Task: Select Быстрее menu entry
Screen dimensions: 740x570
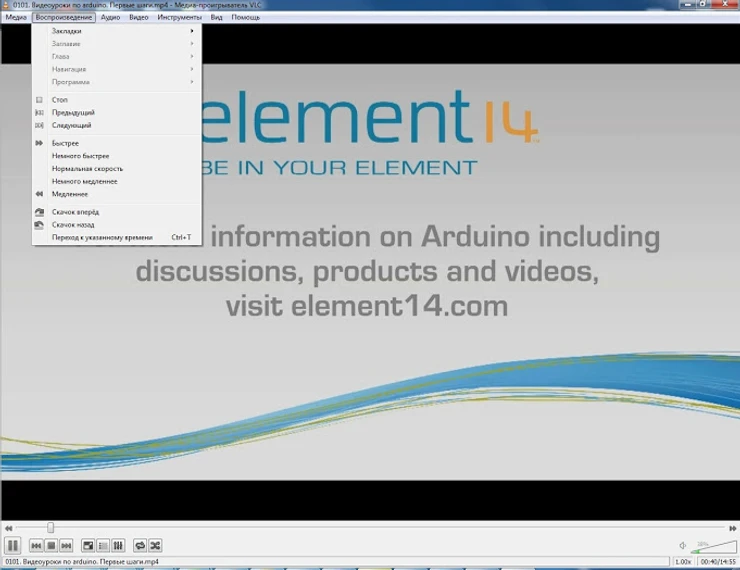Action: 117,143
